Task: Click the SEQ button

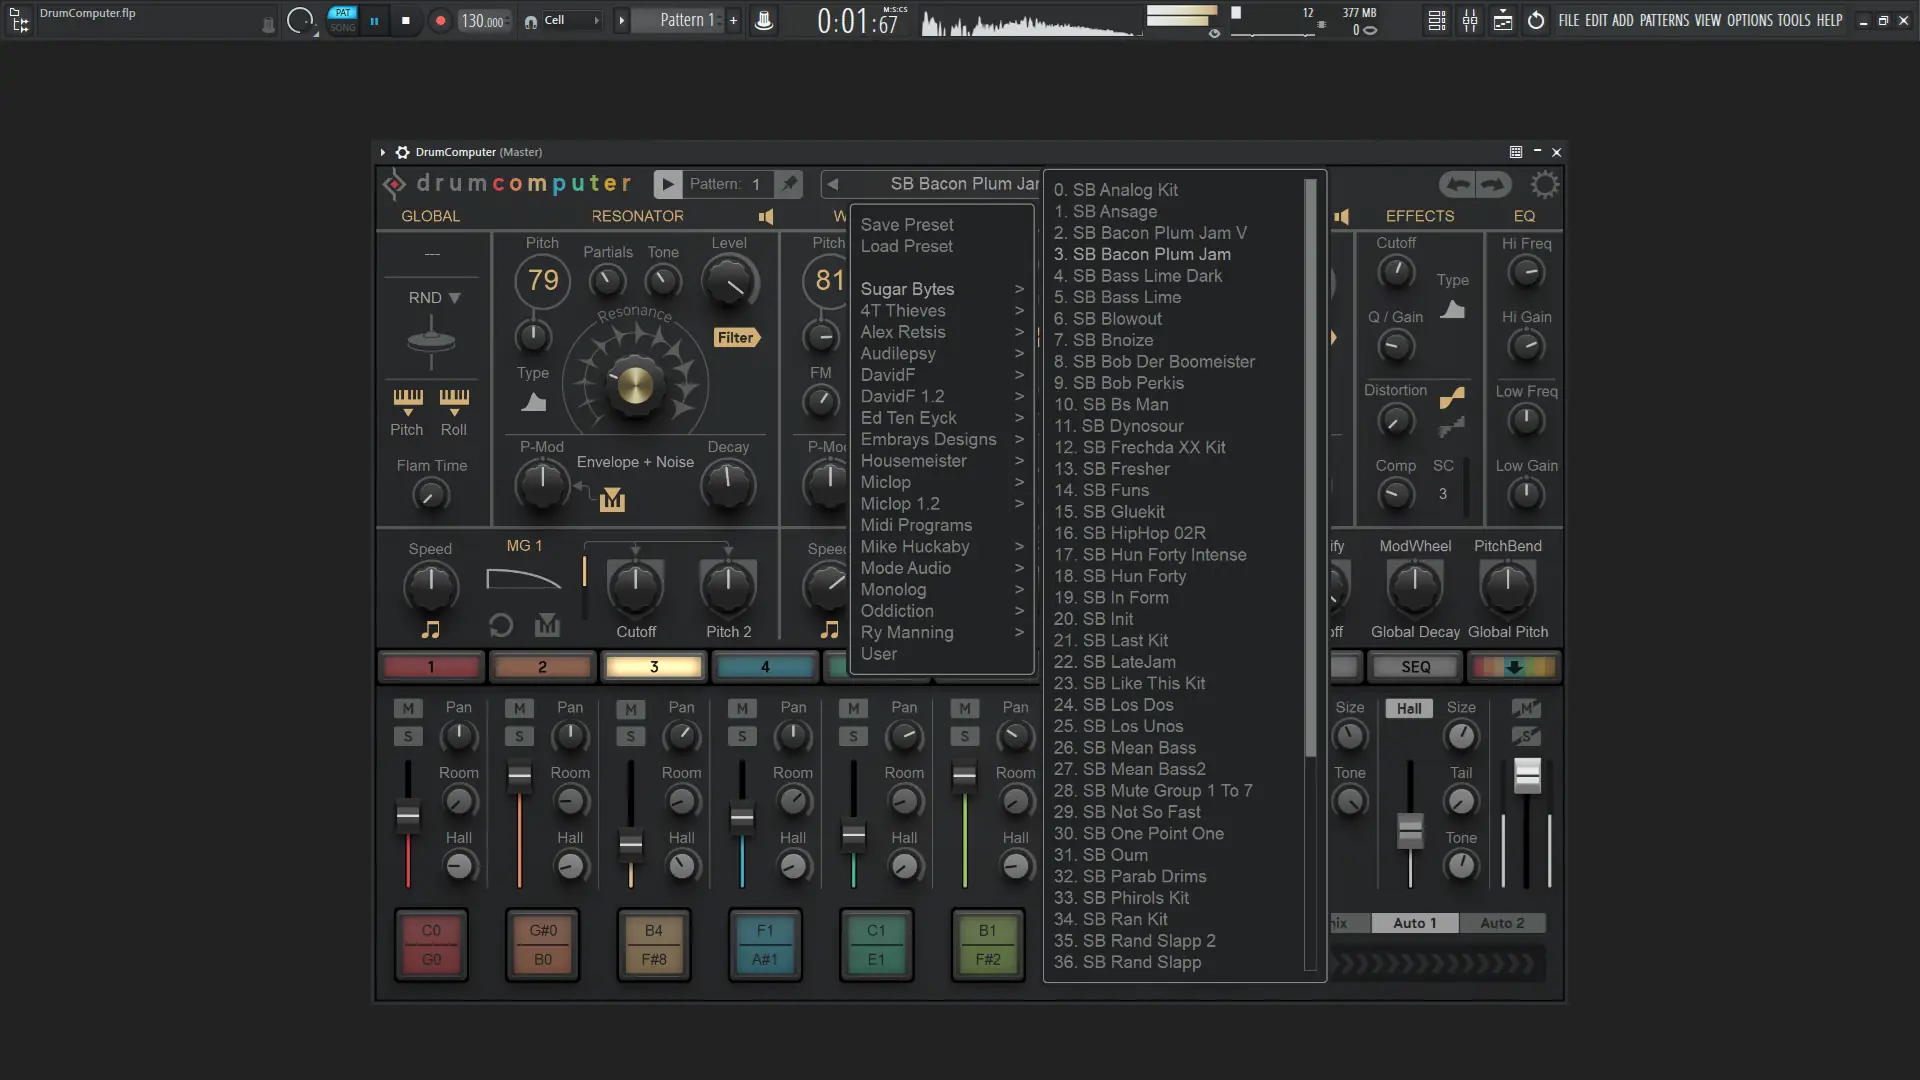Action: point(1415,667)
